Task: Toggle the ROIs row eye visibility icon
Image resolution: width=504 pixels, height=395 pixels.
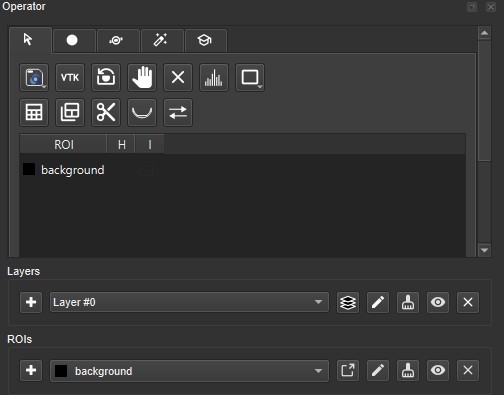Action: tap(438, 370)
